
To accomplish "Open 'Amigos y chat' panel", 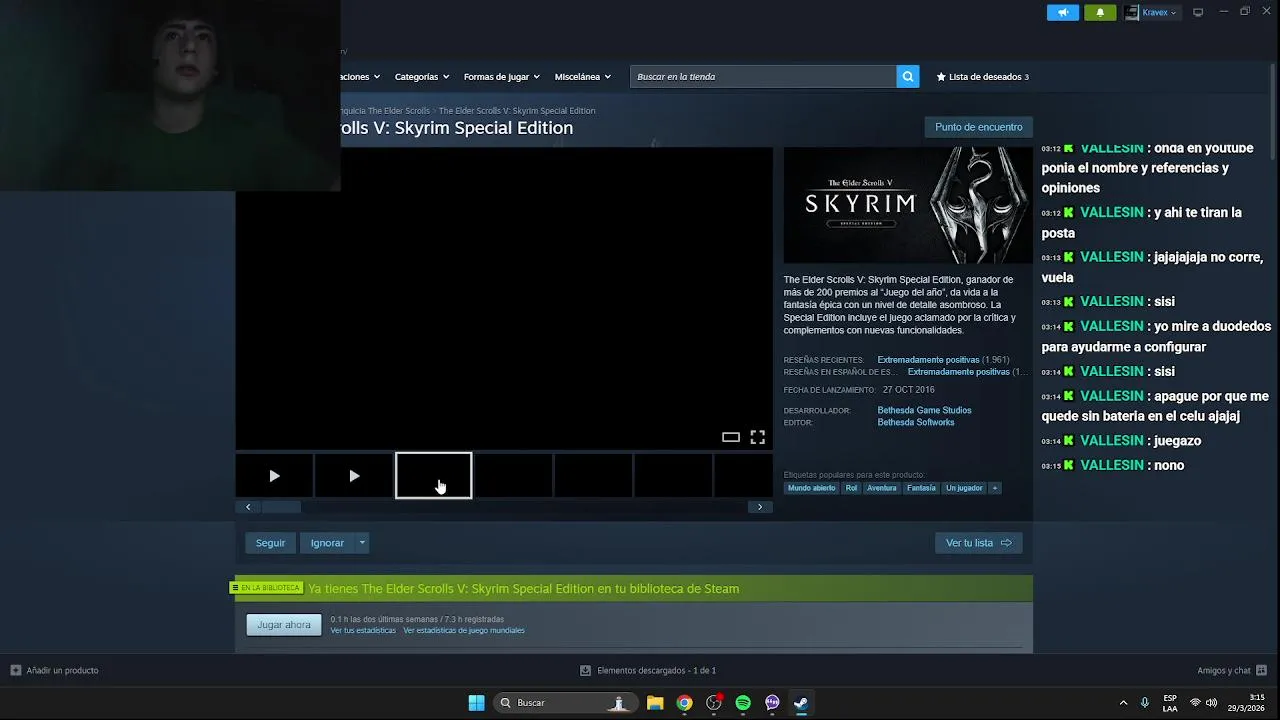I will click(x=1232, y=670).
